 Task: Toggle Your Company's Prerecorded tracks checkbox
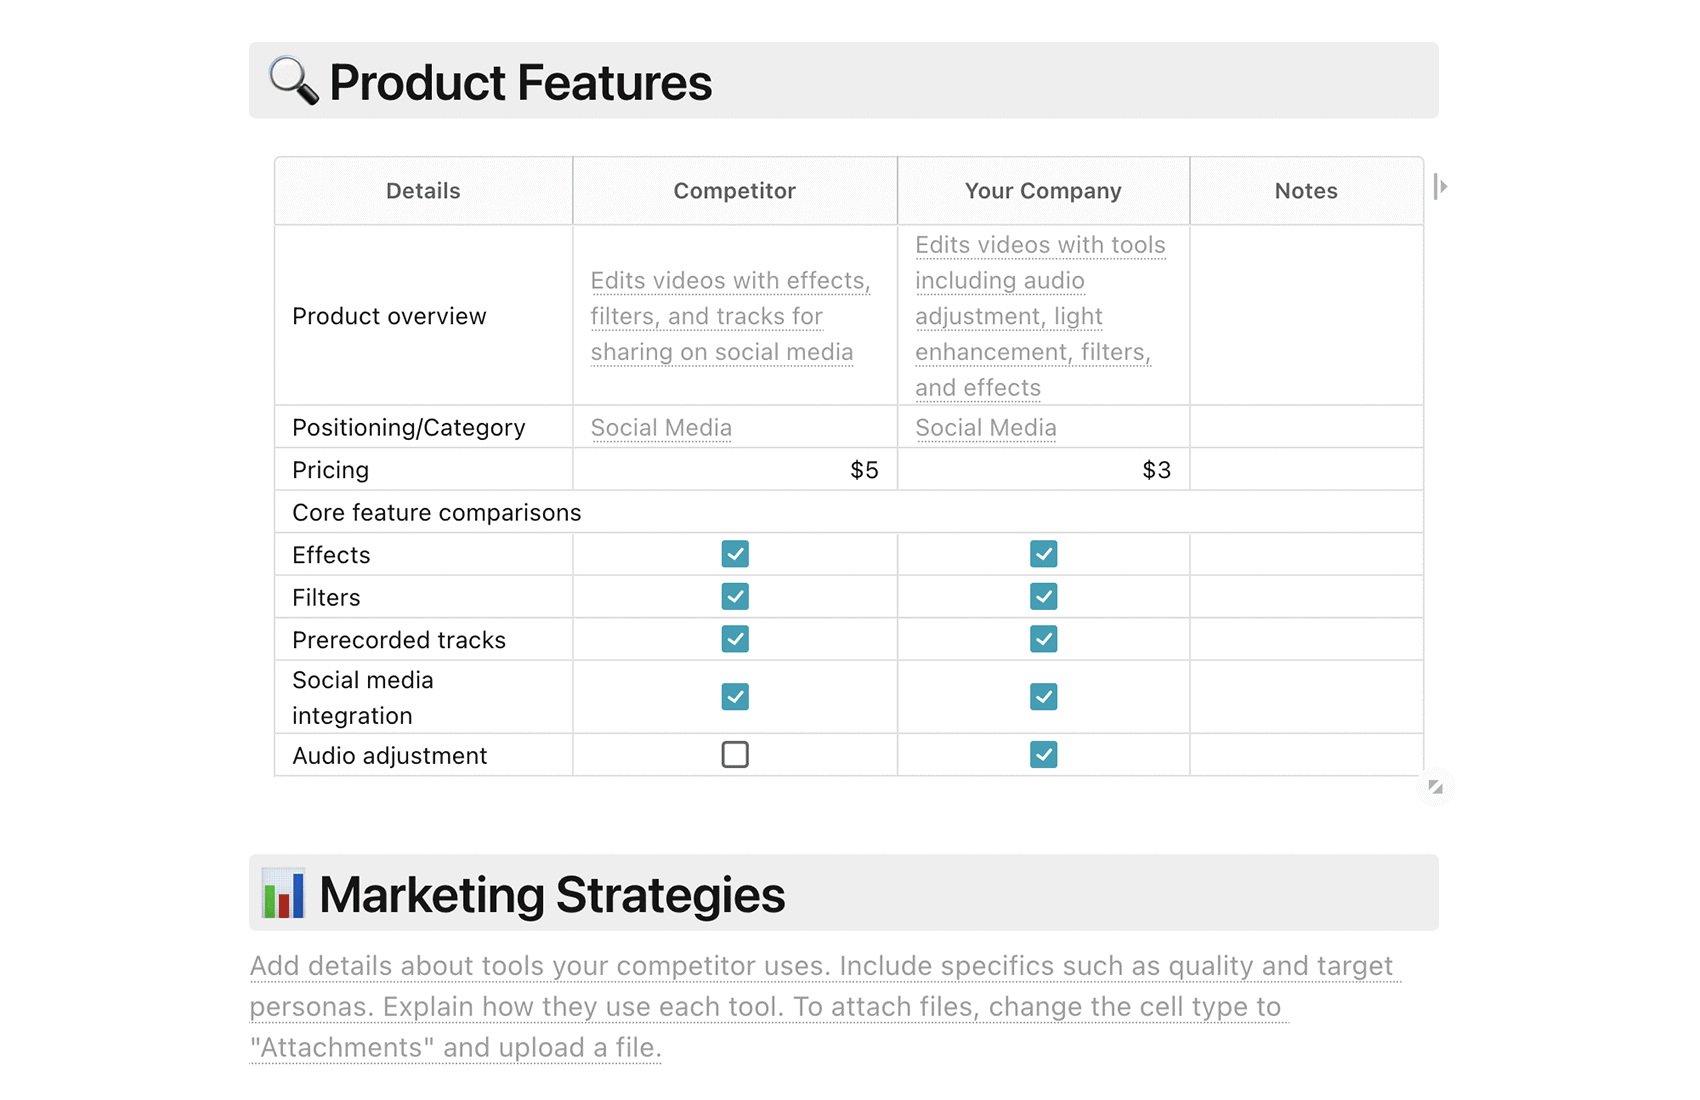point(1043,639)
